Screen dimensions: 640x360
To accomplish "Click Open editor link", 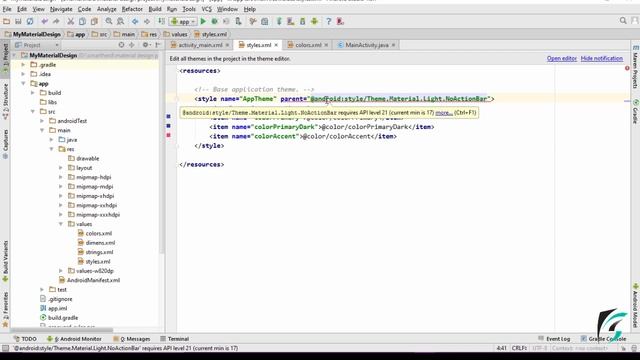I will [562, 58].
